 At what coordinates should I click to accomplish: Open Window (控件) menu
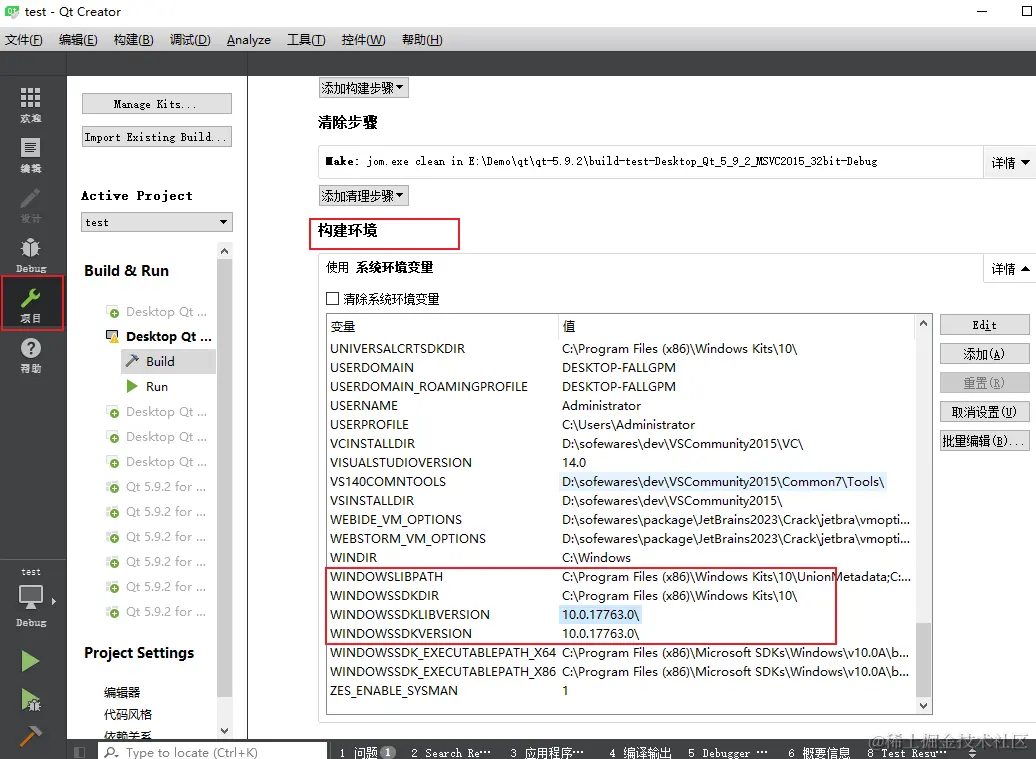click(363, 40)
